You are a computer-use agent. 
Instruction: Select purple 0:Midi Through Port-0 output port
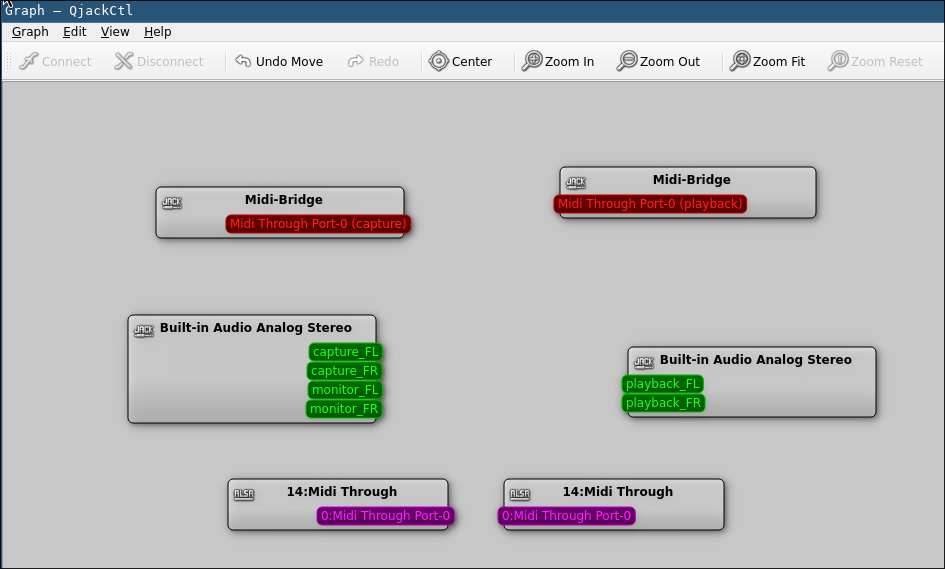[x=386, y=516]
